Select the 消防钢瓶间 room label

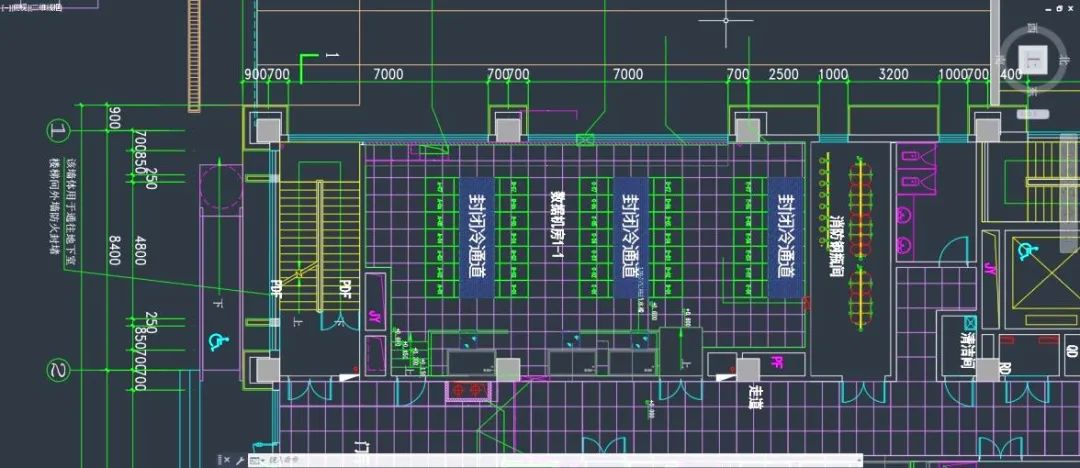pos(838,243)
